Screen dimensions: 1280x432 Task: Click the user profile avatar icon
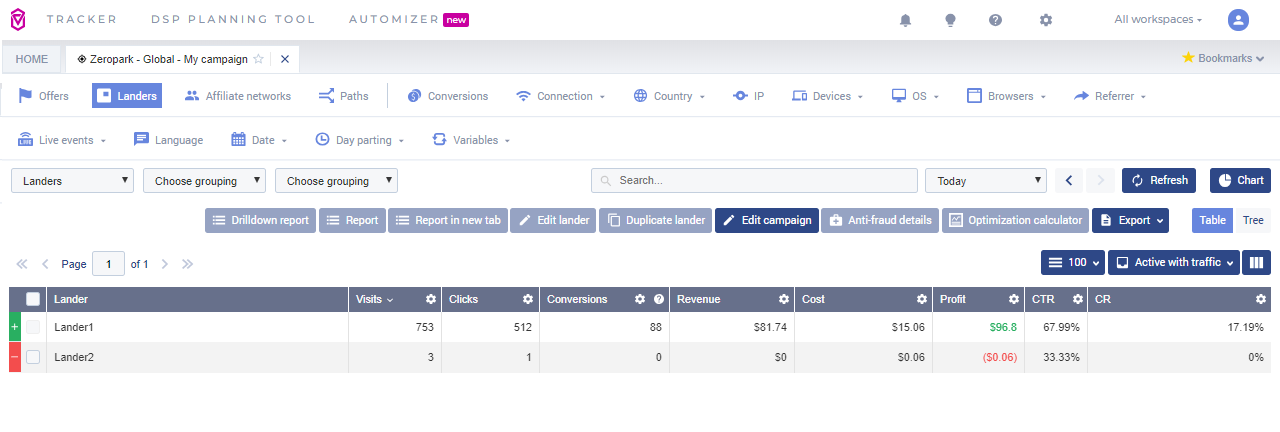coord(1238,20)
